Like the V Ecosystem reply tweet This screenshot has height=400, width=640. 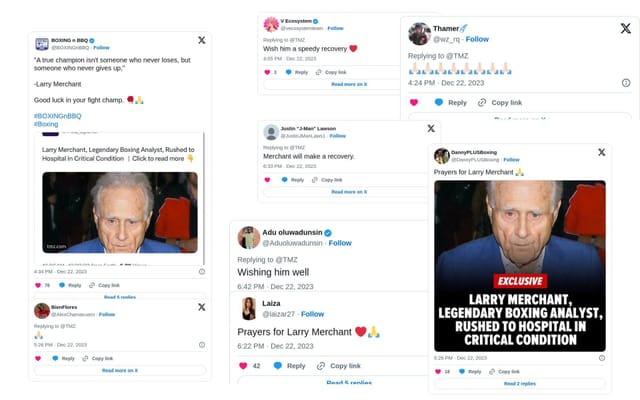[267, 72]
